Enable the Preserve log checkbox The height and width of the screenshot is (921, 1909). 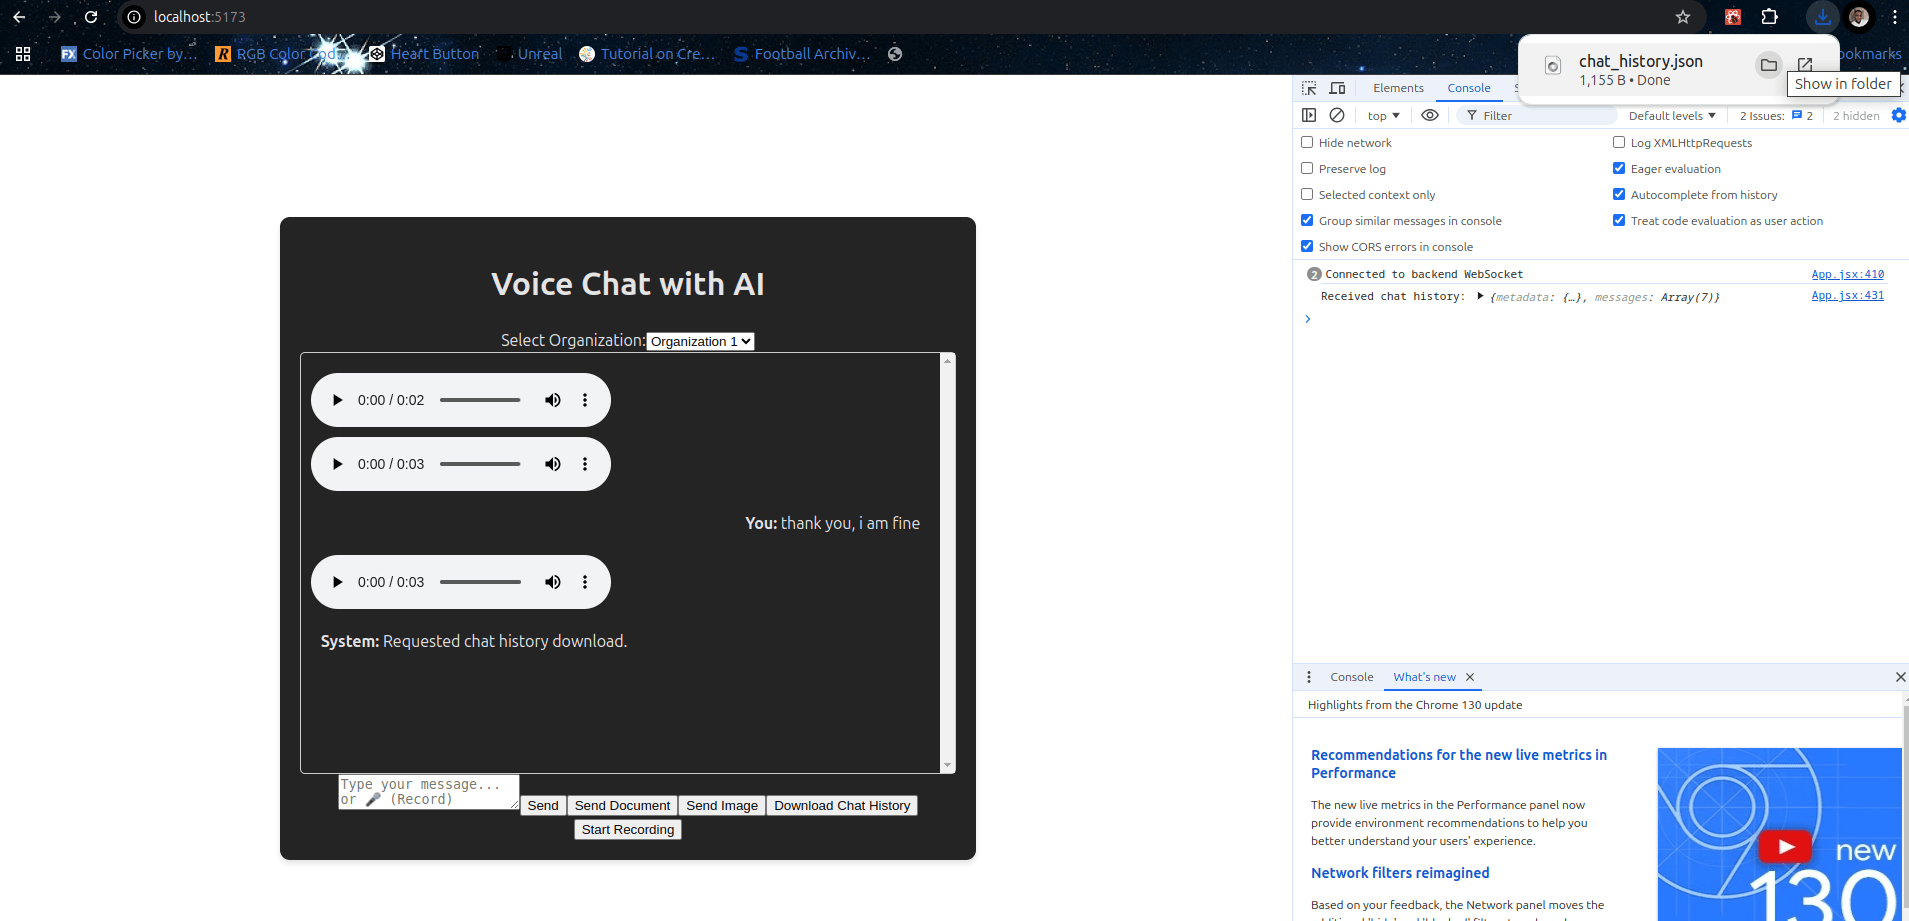(1308, 168)
